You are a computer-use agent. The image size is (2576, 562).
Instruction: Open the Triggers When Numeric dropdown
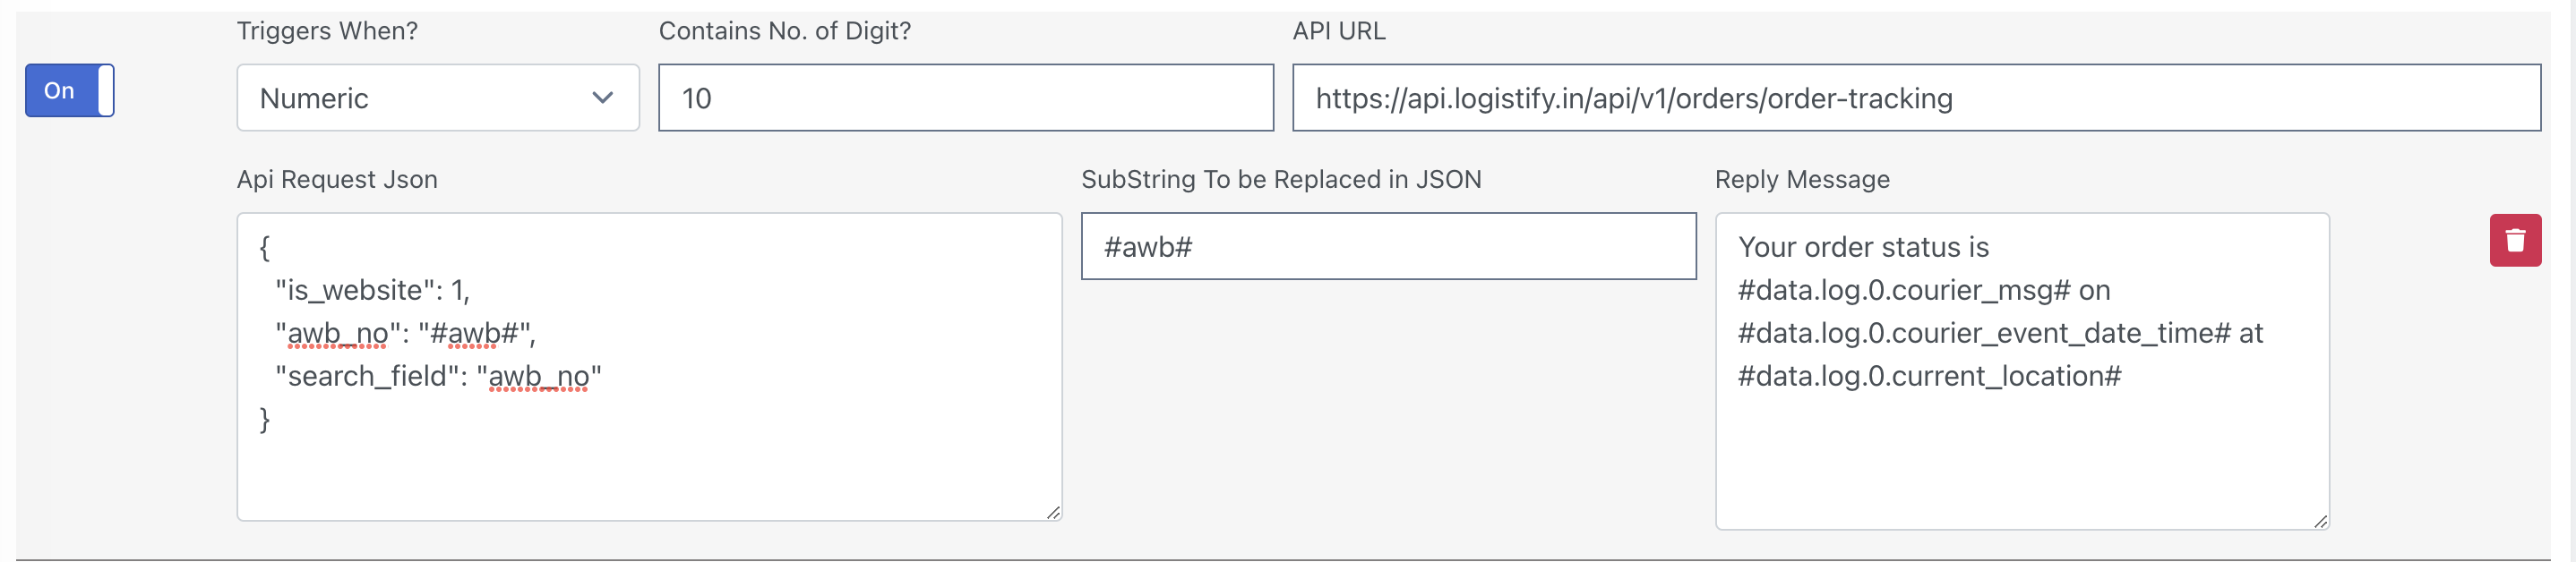click(x=437, y=98)
